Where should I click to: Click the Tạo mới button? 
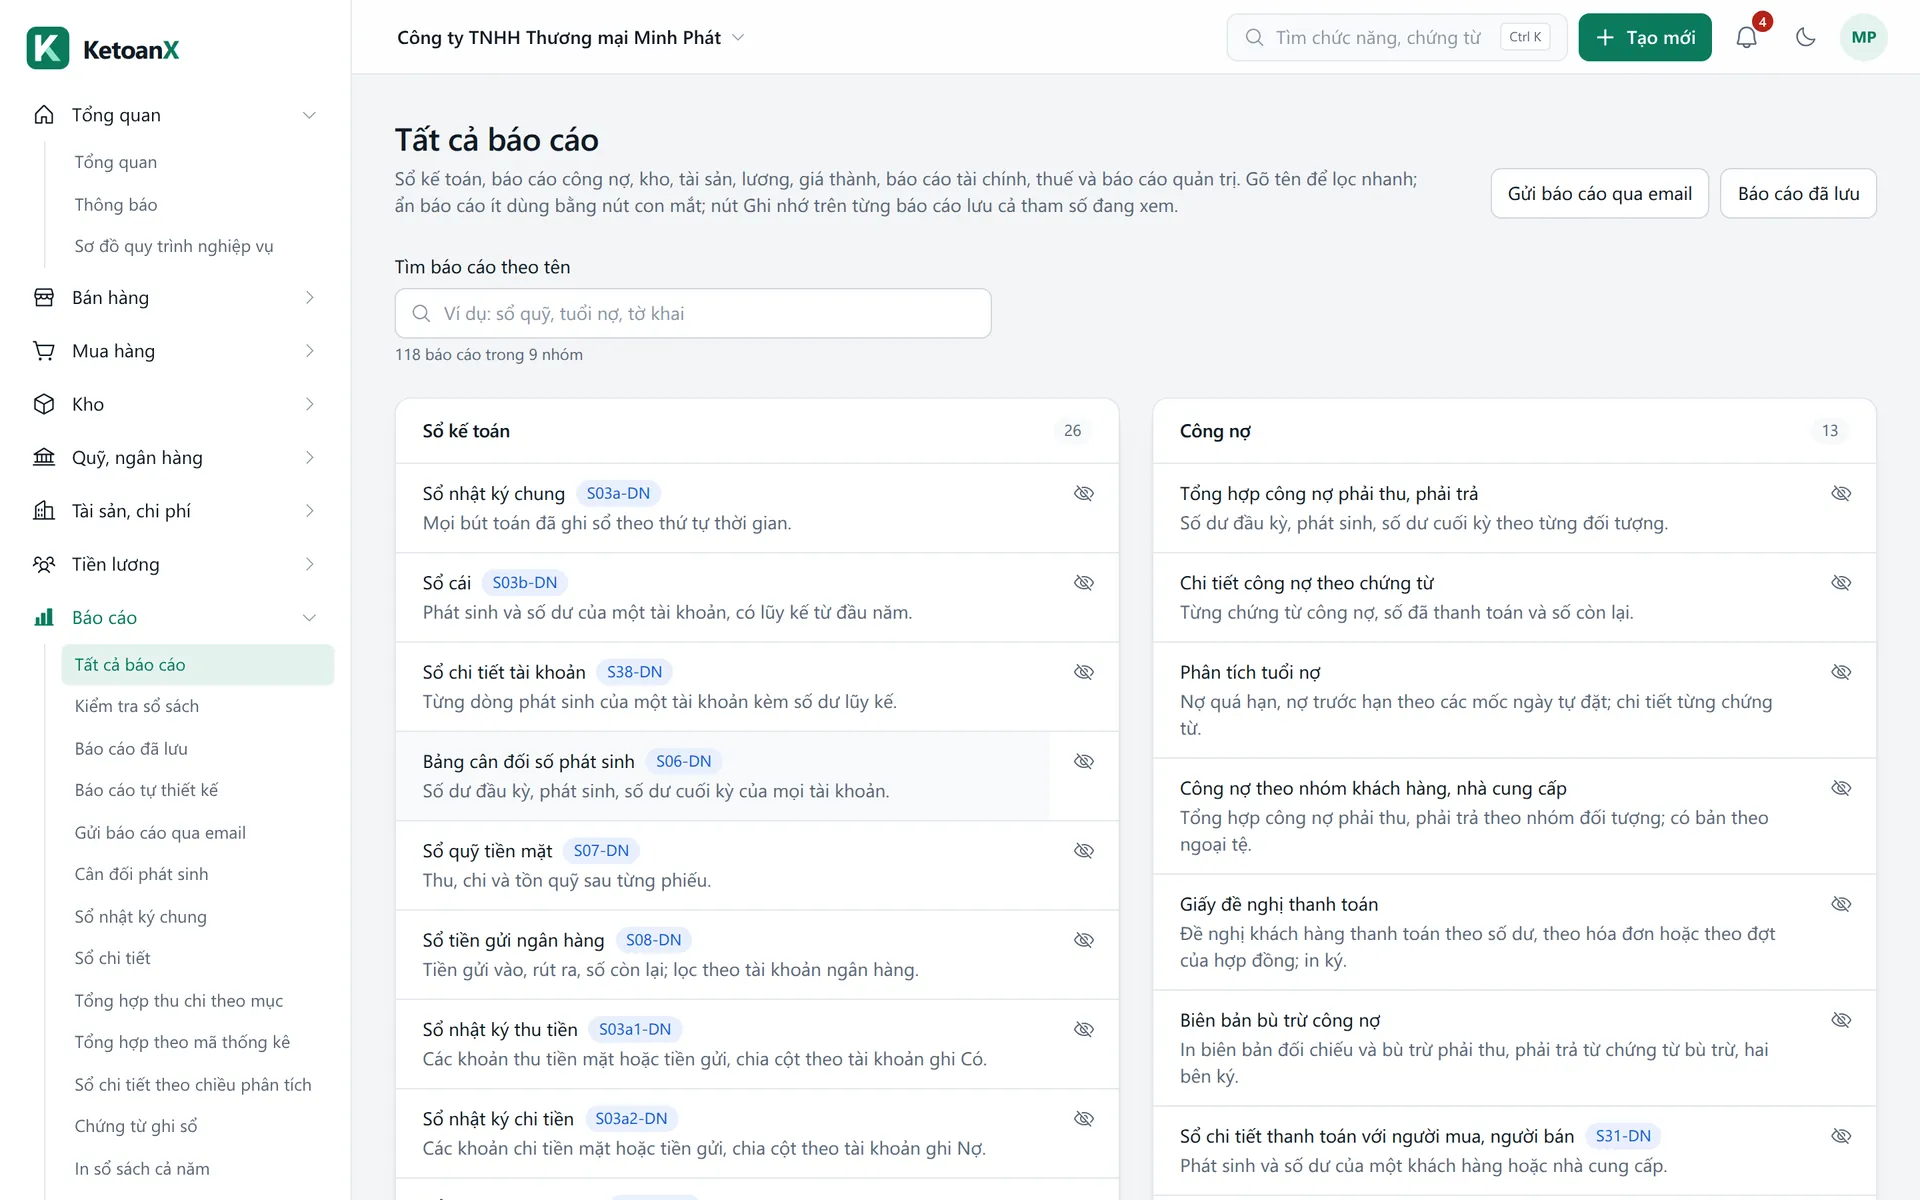1645,38
